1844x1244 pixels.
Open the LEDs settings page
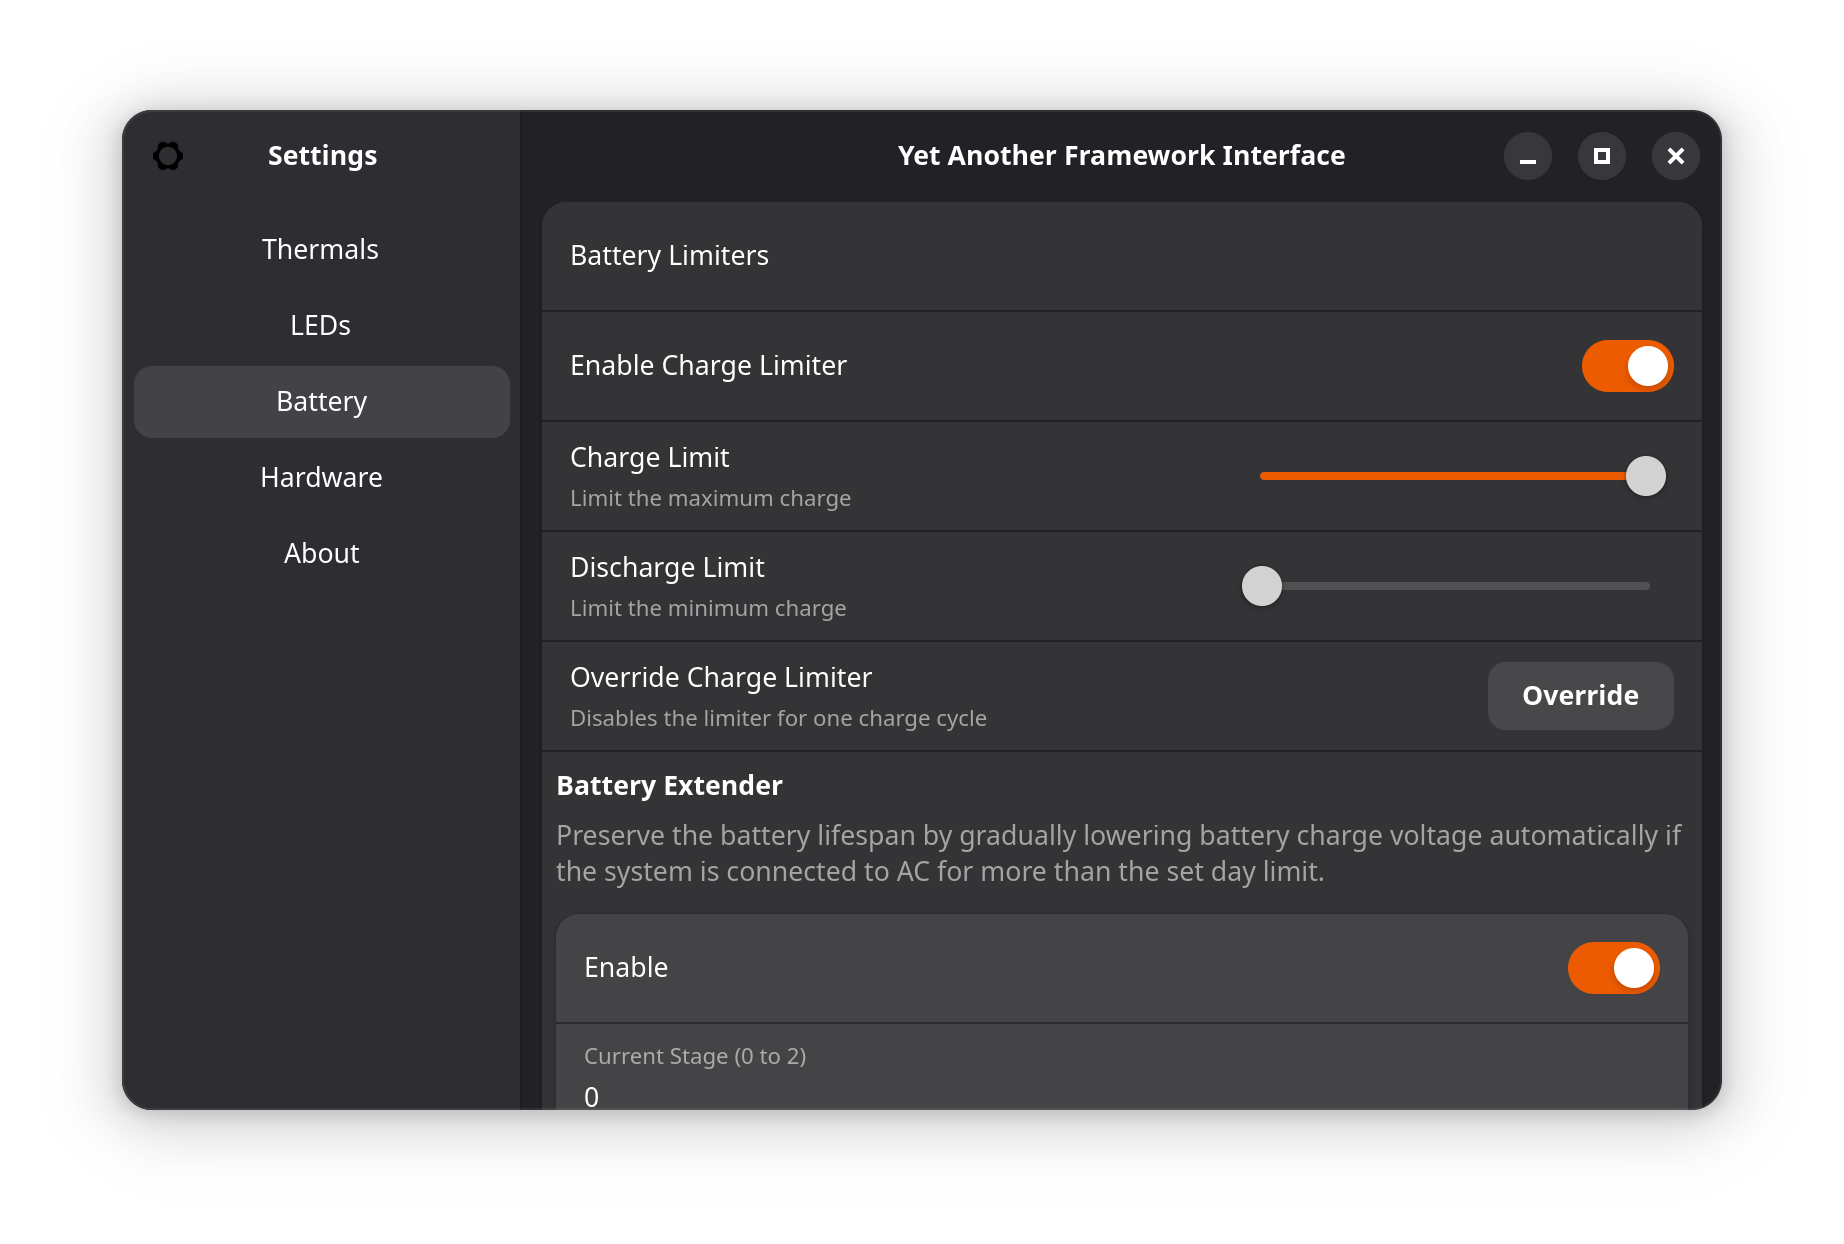320,325
